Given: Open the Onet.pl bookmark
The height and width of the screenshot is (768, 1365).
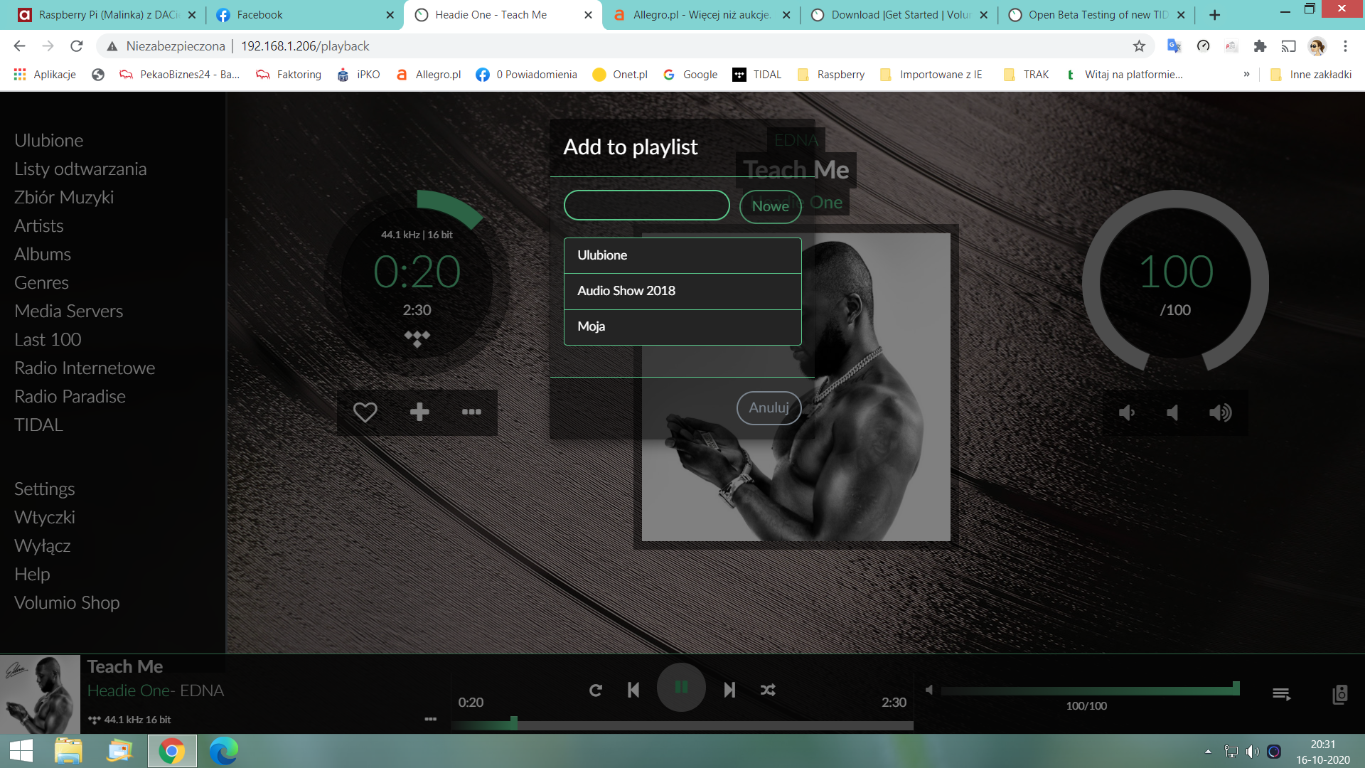Looking at the screenshot, I should click(x=620, y=74).
